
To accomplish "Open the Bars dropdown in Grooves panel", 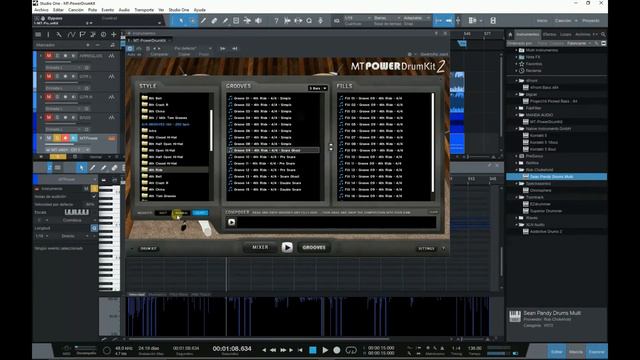I will pyautogui.click(x=318, y=88).
